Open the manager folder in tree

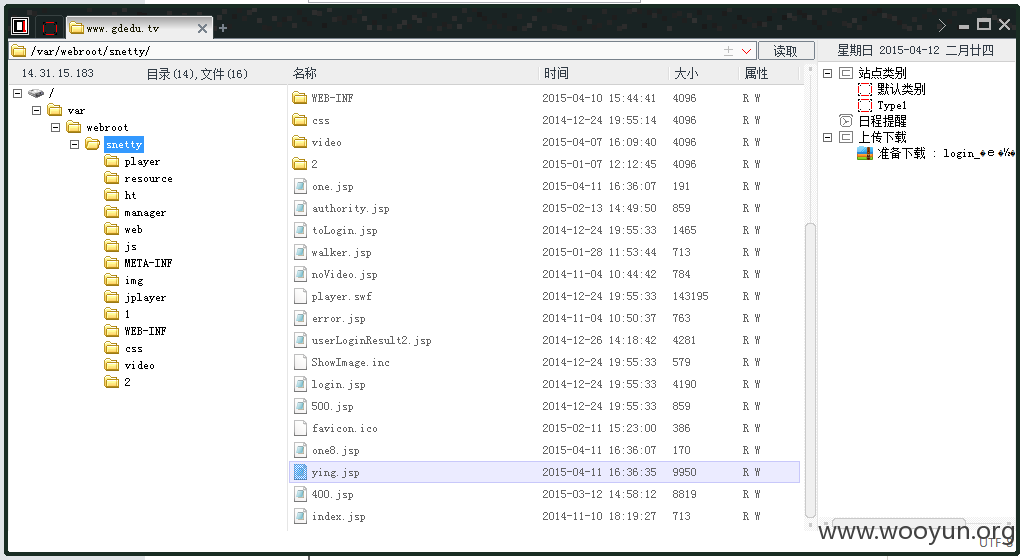point(145,212)
